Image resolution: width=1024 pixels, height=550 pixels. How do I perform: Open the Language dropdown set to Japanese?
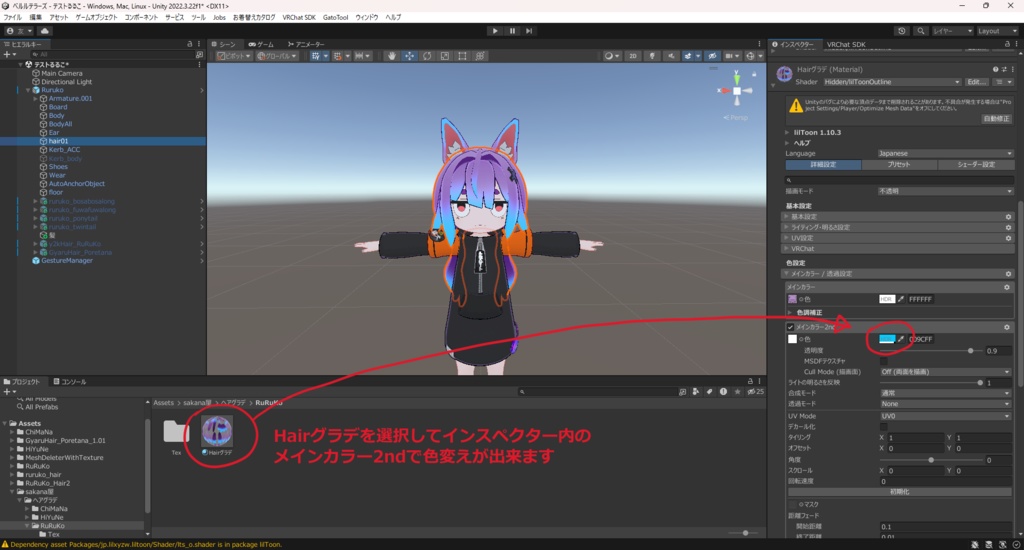point(945,154)
